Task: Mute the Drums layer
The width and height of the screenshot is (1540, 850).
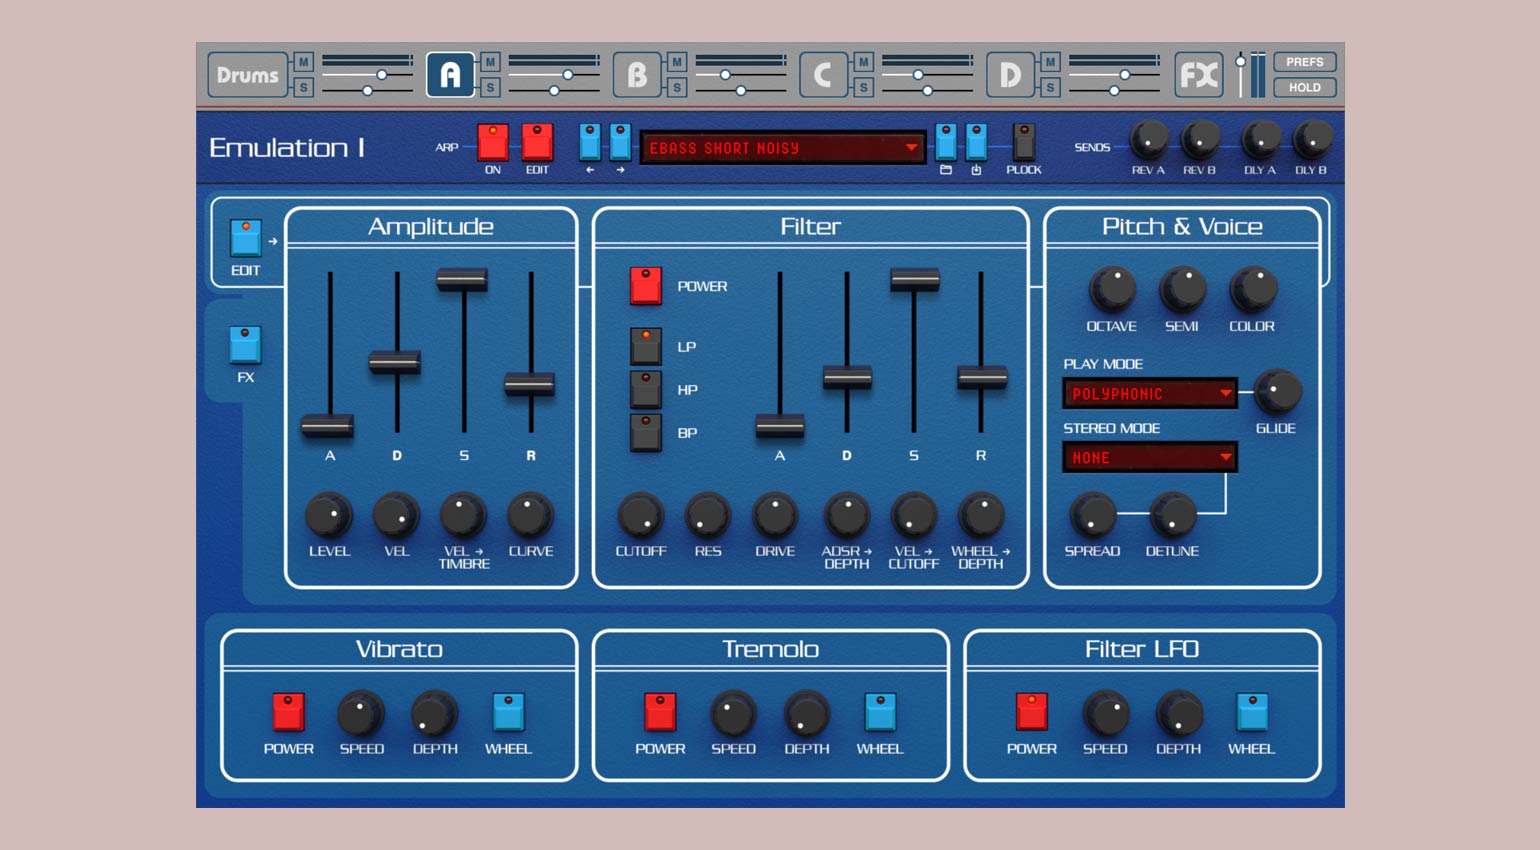Action: 304,62
